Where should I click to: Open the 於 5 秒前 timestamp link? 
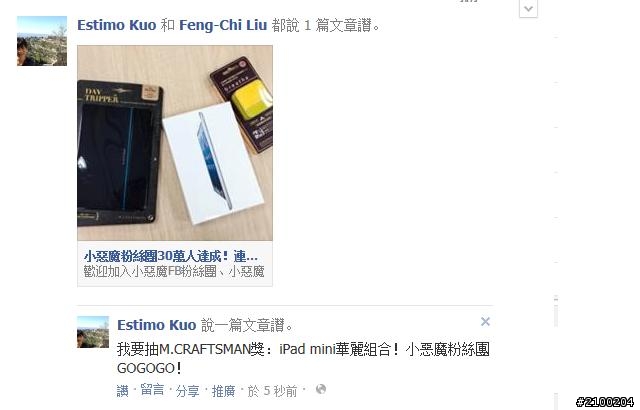[272, 391]
